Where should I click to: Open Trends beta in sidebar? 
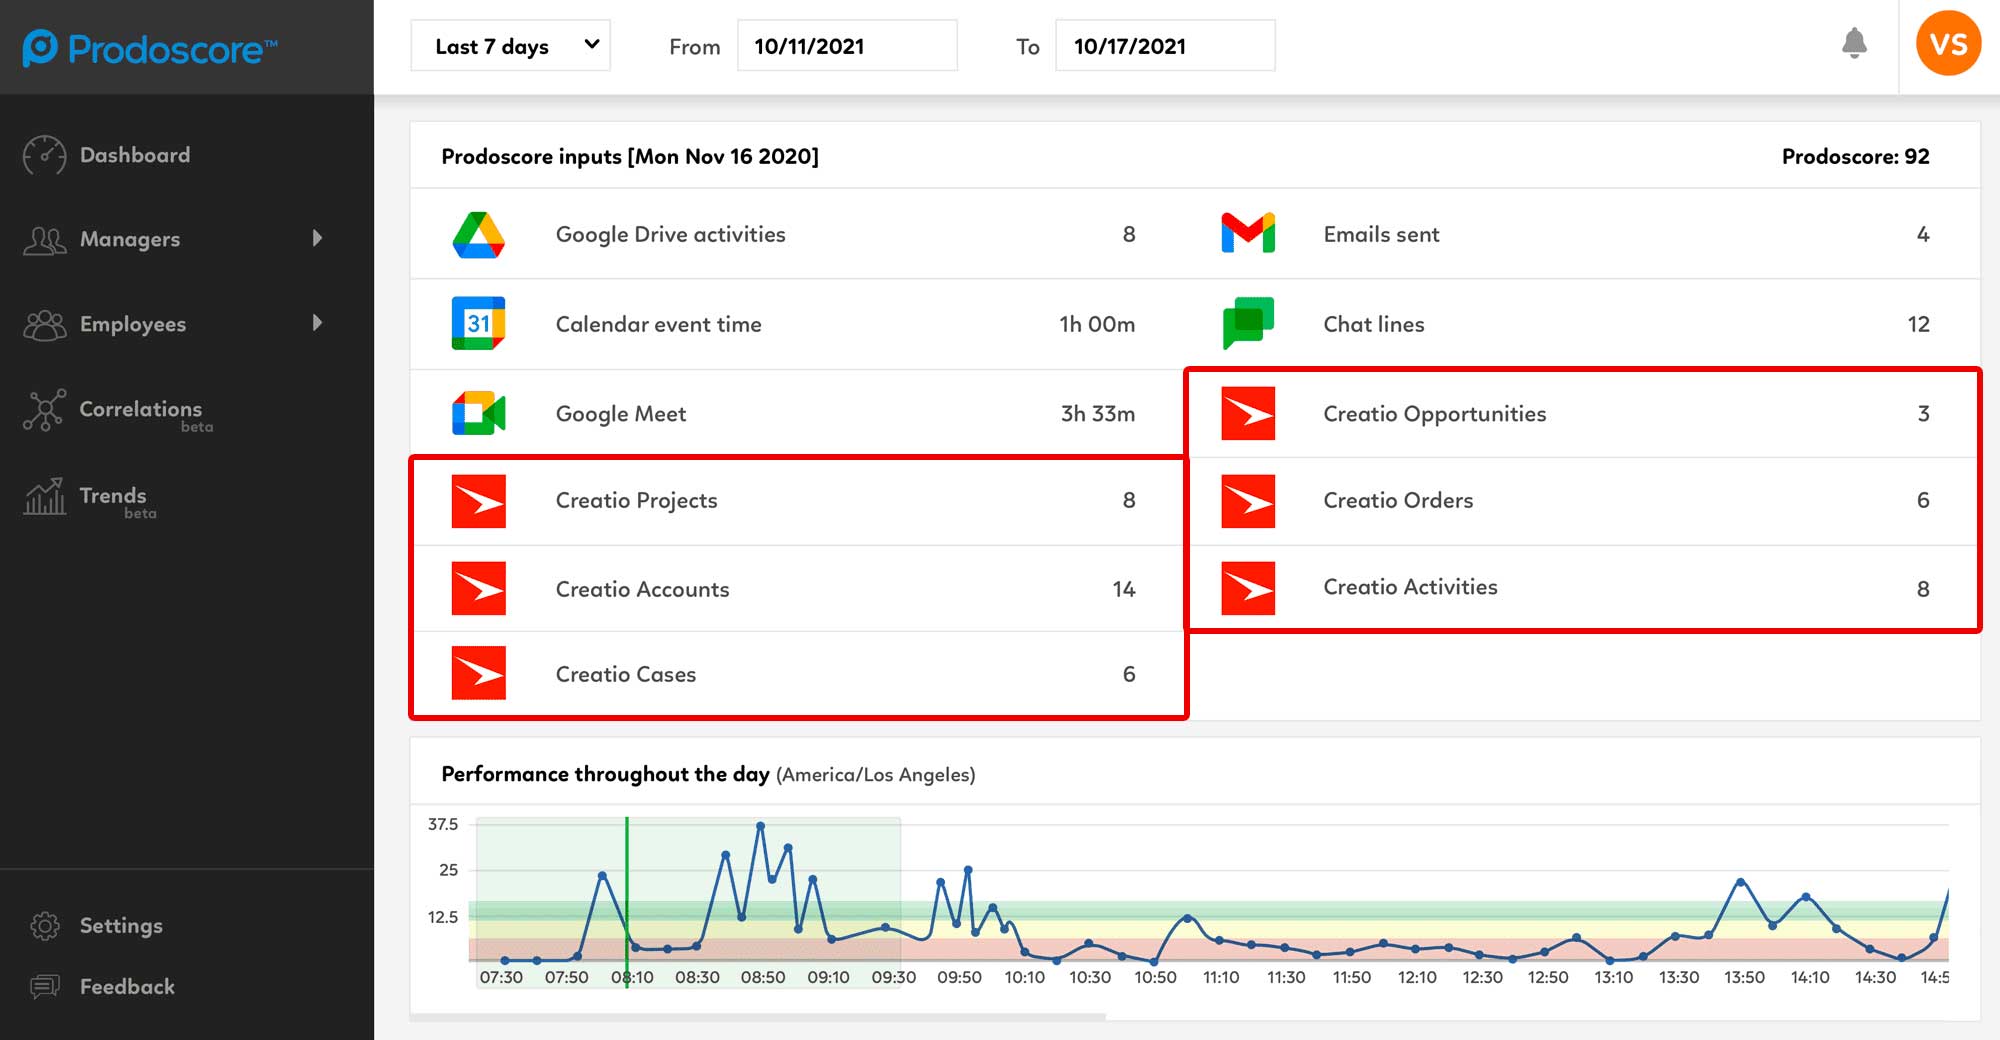[112, 497]
